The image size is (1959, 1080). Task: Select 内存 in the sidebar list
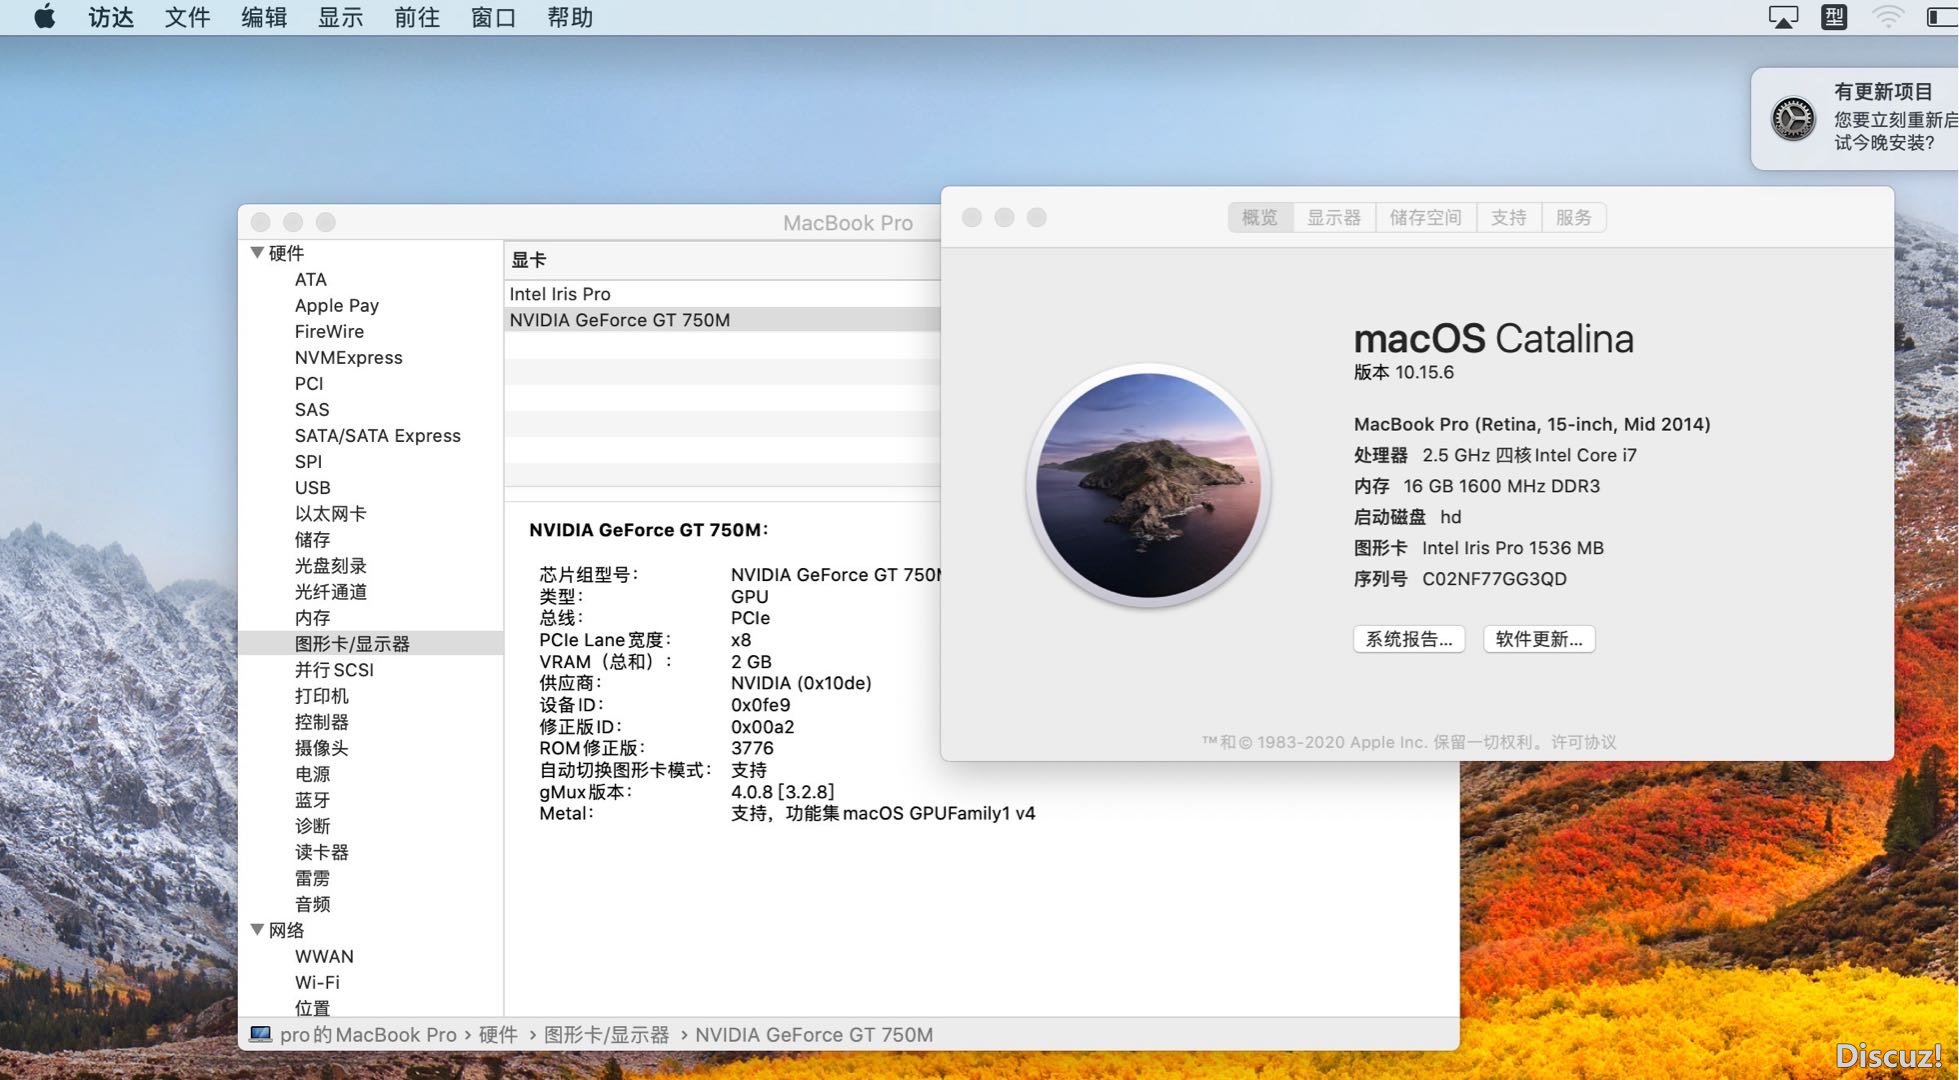pos(312,617)
